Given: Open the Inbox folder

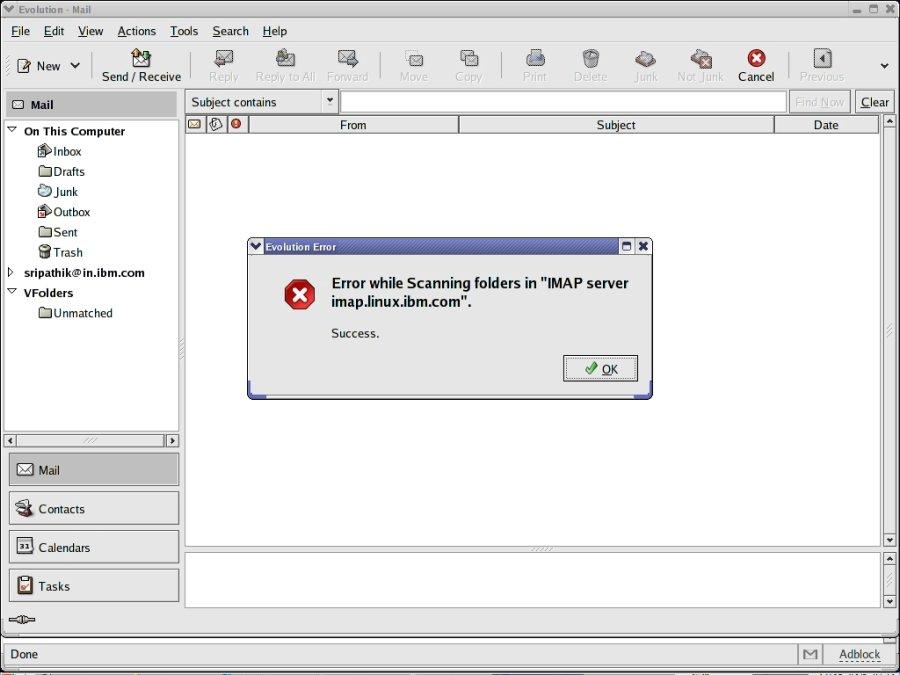Looking at the screenshot, I should [59, 152].
